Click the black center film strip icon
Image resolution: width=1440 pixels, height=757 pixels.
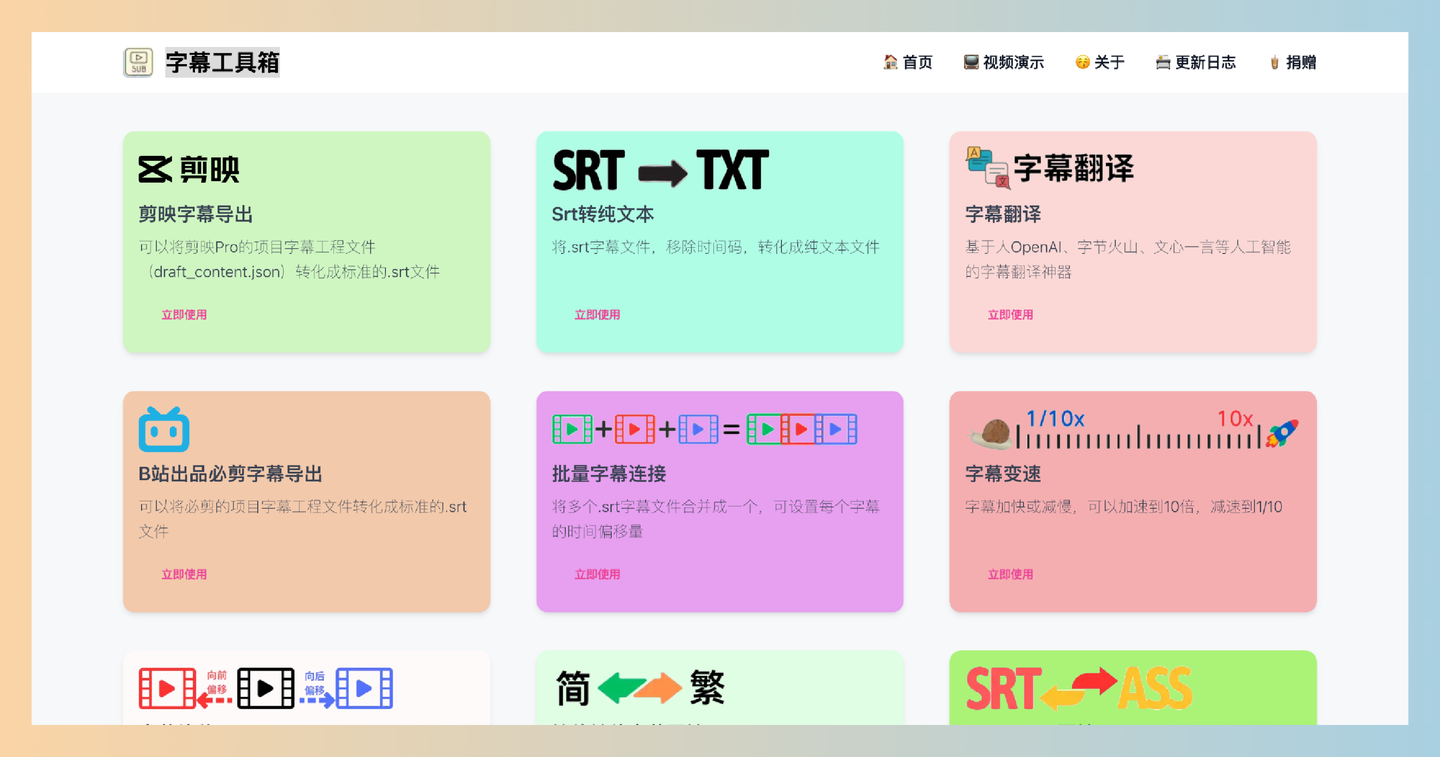[x=265, y=689]
